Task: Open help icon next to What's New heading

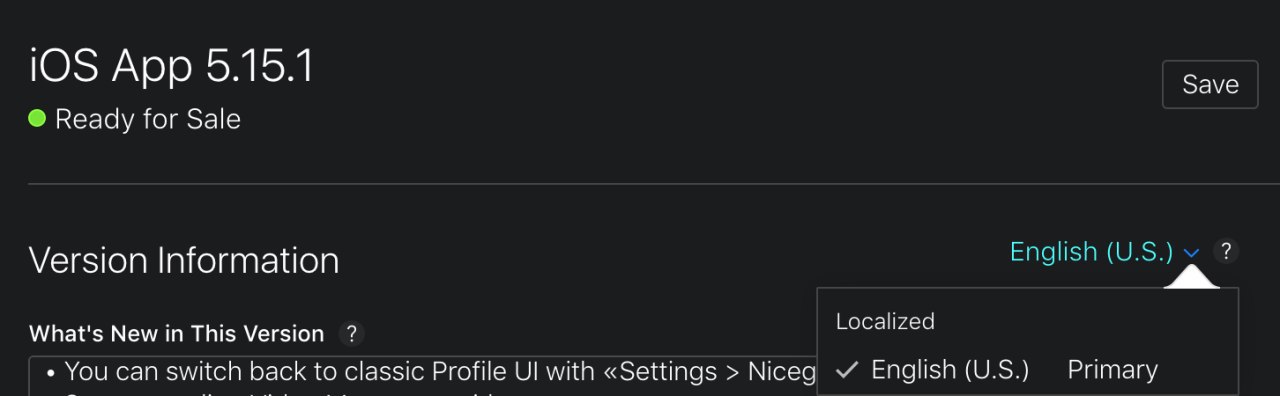Action: (x=350, y=333)
